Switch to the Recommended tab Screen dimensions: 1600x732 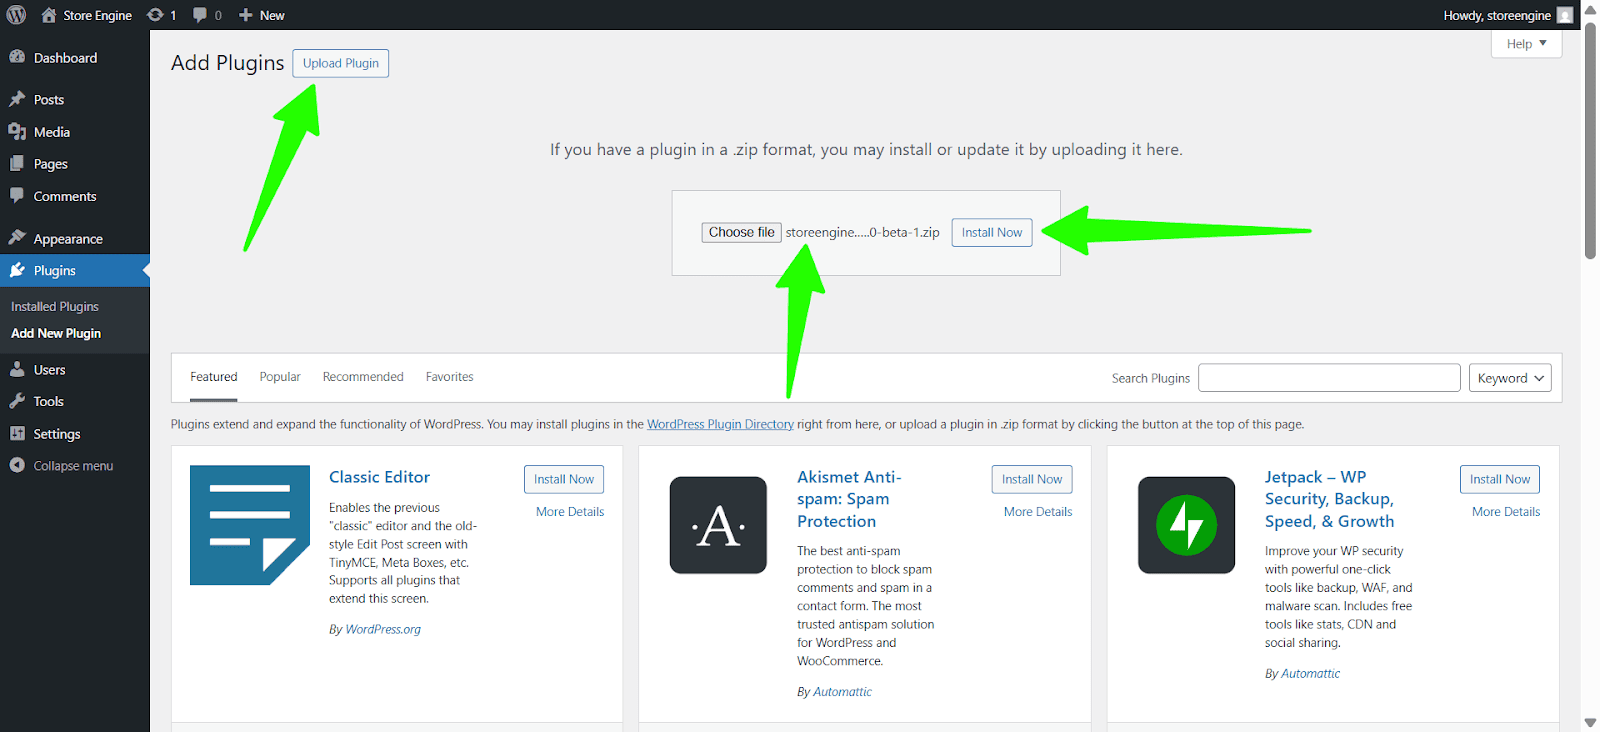point(363,377)
